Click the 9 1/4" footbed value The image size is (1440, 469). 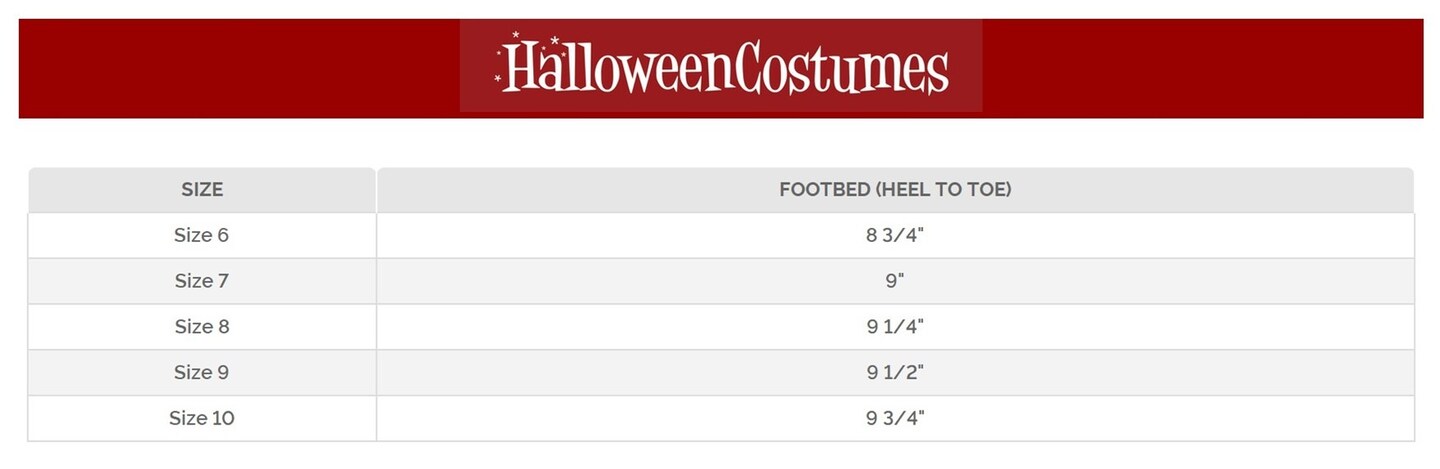[895, 327]
